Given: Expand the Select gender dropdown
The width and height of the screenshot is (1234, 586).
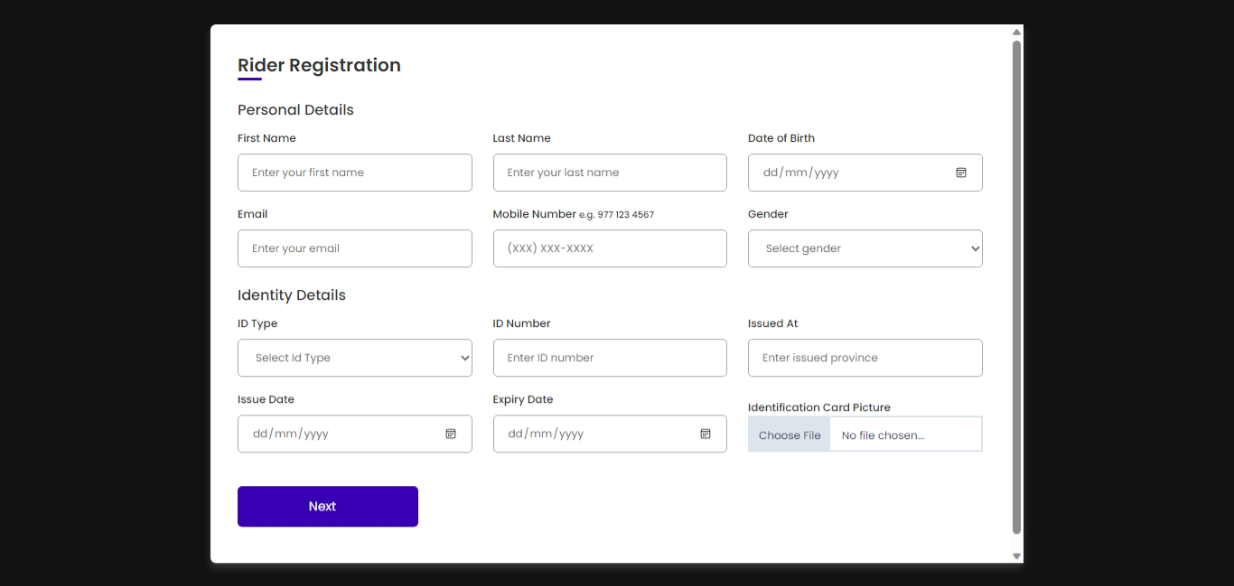Looking at the screenshot, I should point(865,249).
